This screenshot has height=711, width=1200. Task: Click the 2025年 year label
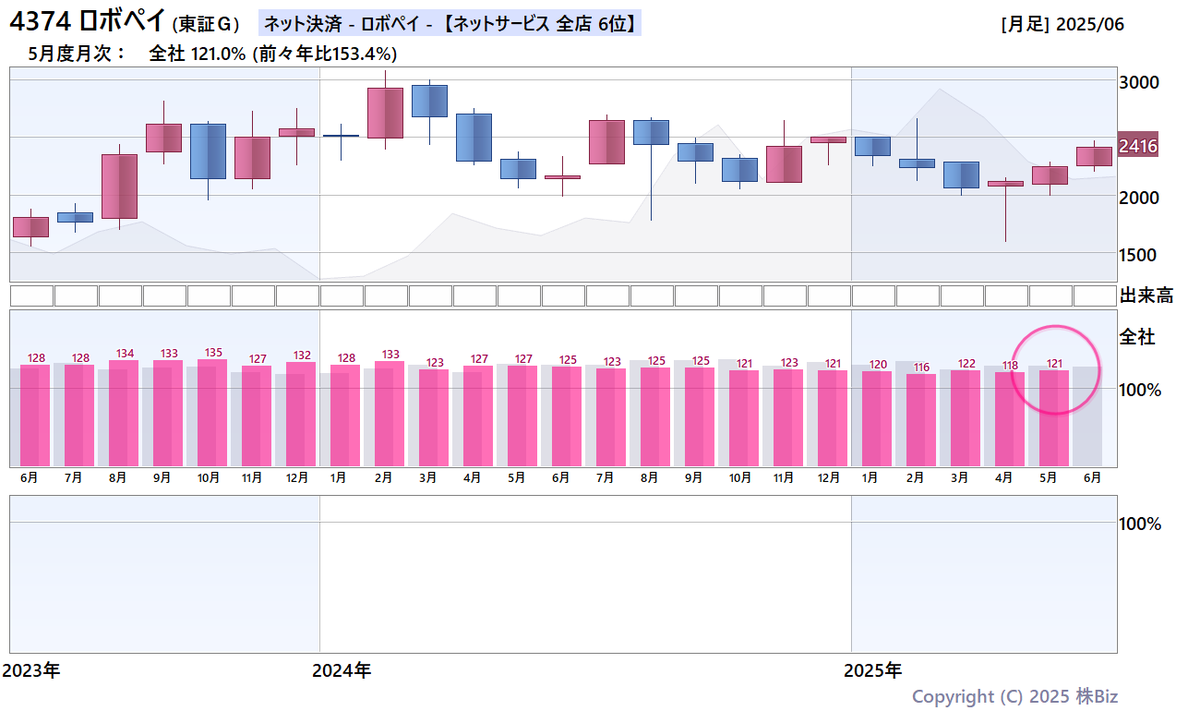tap(873, 670)
